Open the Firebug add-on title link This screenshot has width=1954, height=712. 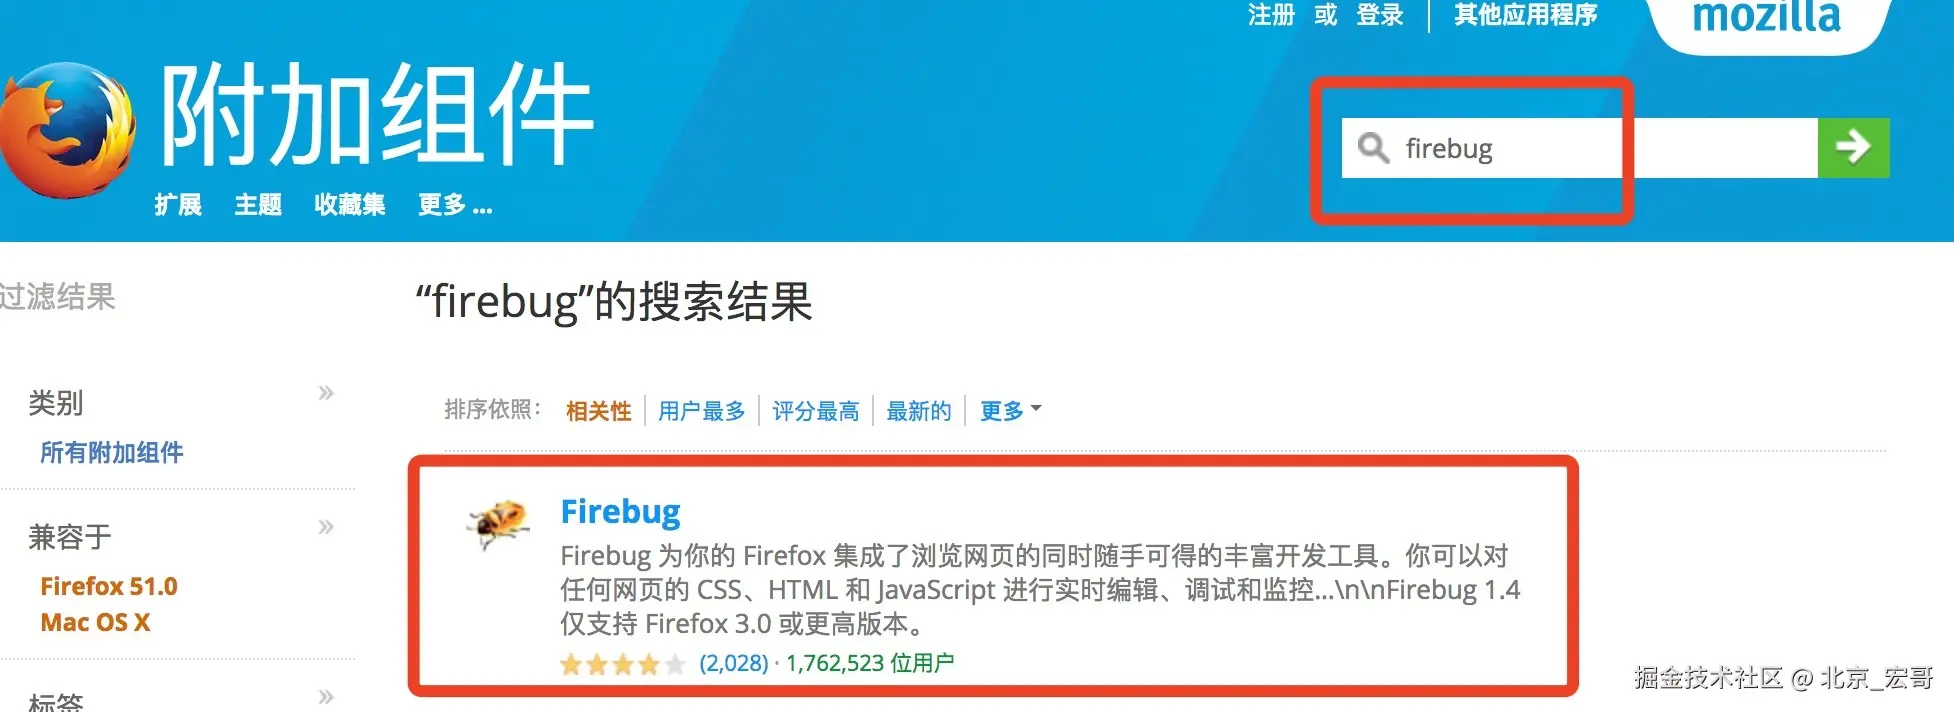click(620, 512)
